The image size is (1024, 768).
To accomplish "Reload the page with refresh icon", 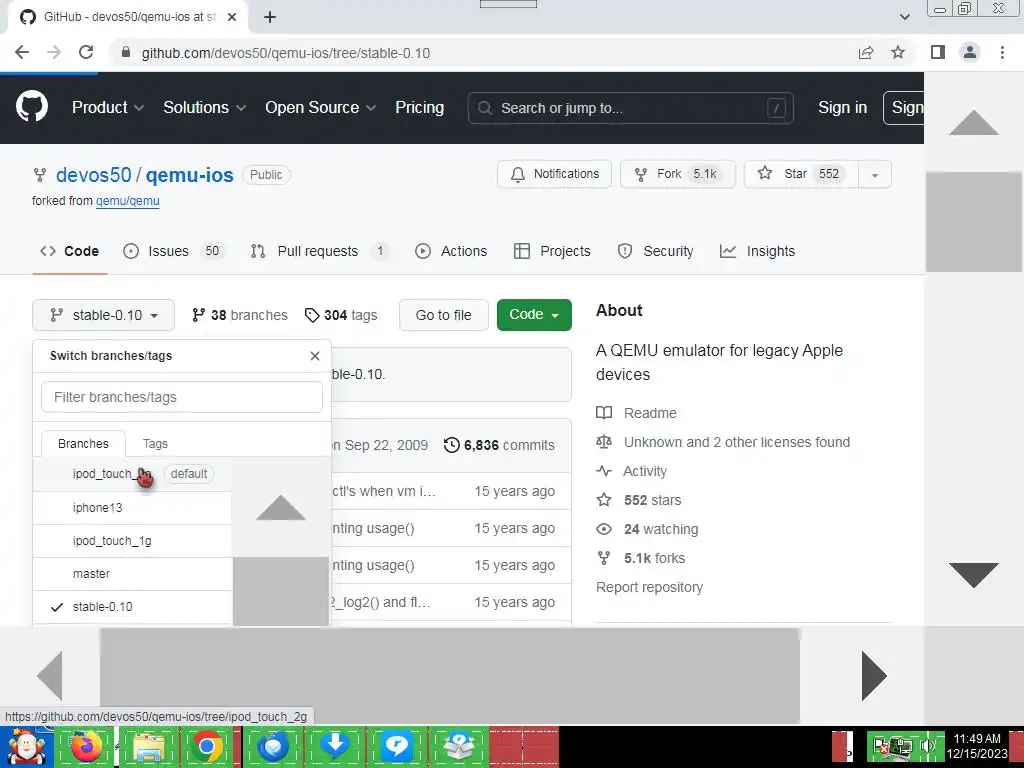I will (86, 52).
